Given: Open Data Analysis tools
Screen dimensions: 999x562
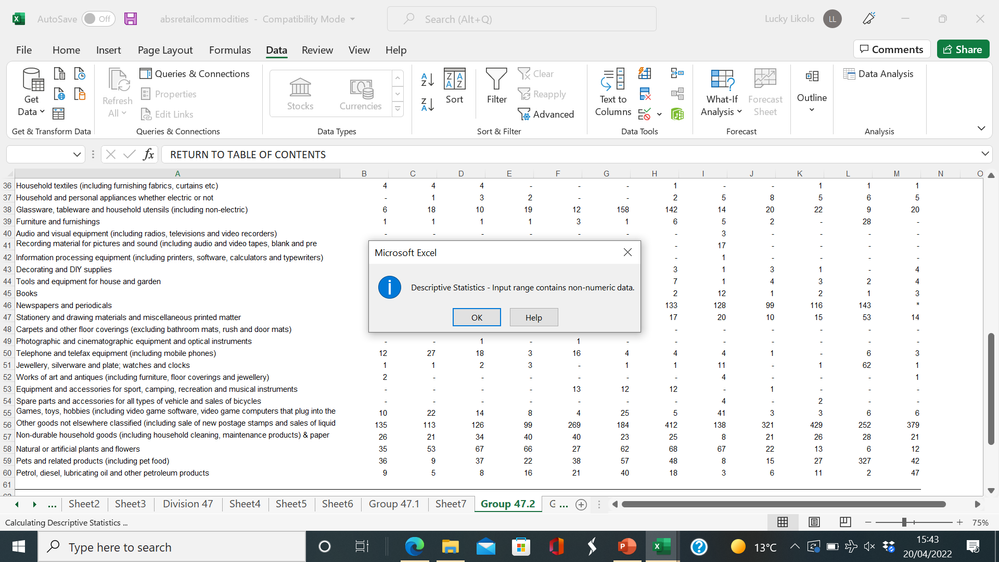Looking at the screenshot, I should [878, 74].
